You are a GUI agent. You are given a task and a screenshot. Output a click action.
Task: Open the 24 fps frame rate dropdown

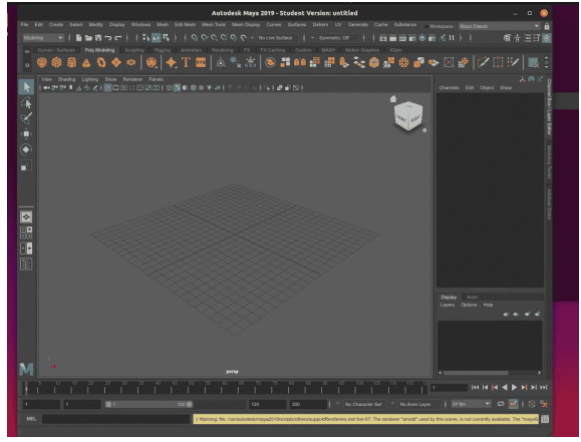coord(471,404)
